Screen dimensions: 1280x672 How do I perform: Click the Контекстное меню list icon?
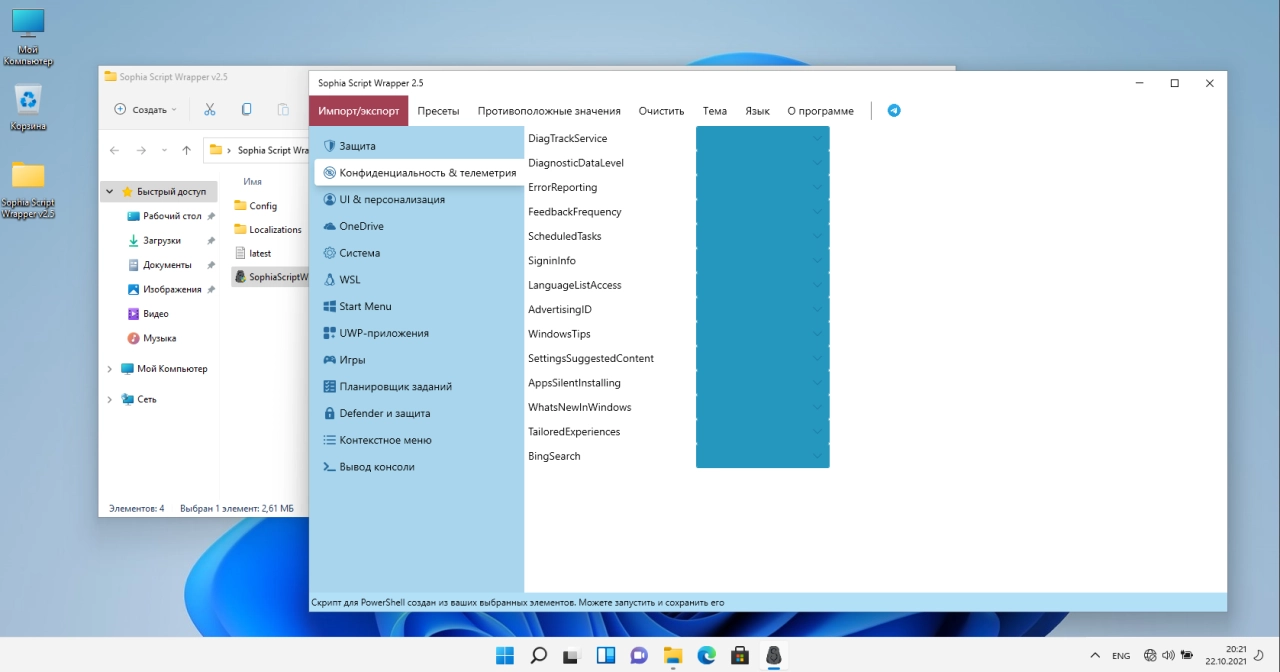pos(330,440)
